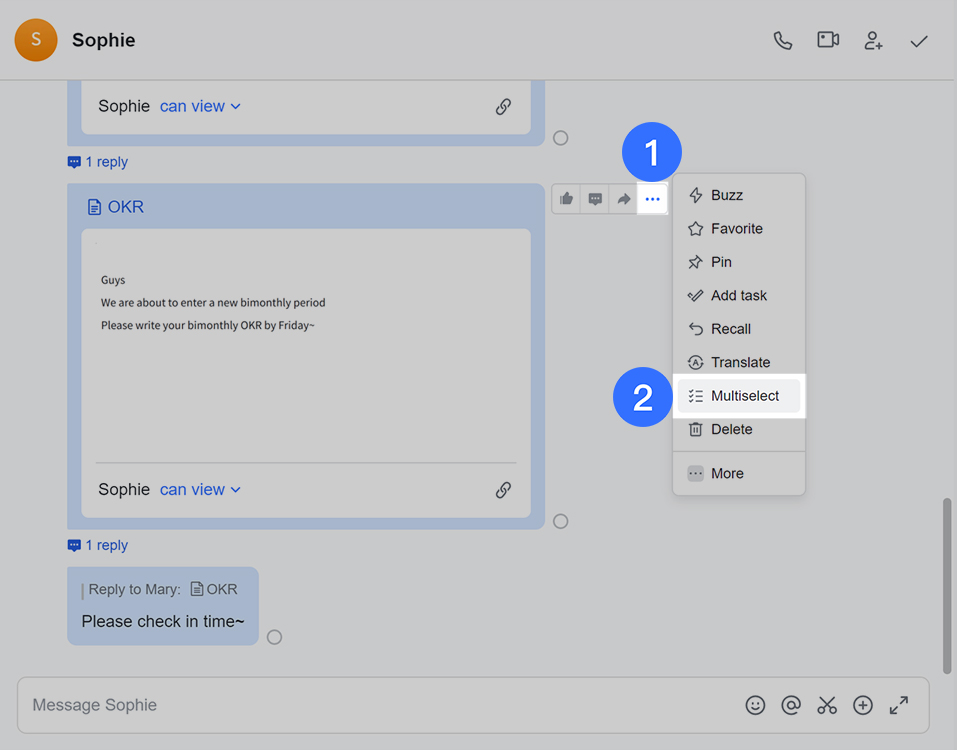Screen dimensions: 957x750
Task: Select the radio circle beside OKR message
Action: pos(561,521)
